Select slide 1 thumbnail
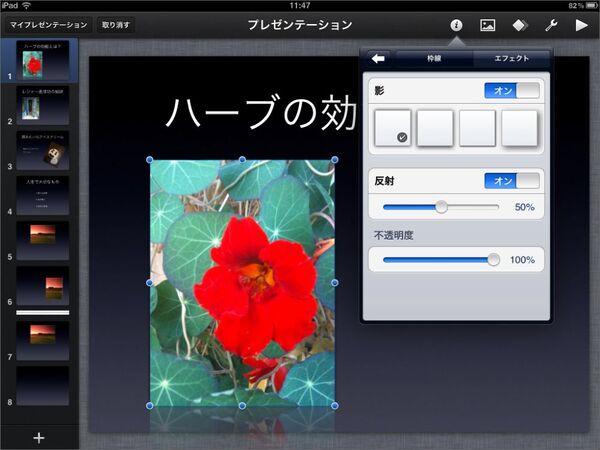This screenshot has height=450, width=600. [42, 60]
